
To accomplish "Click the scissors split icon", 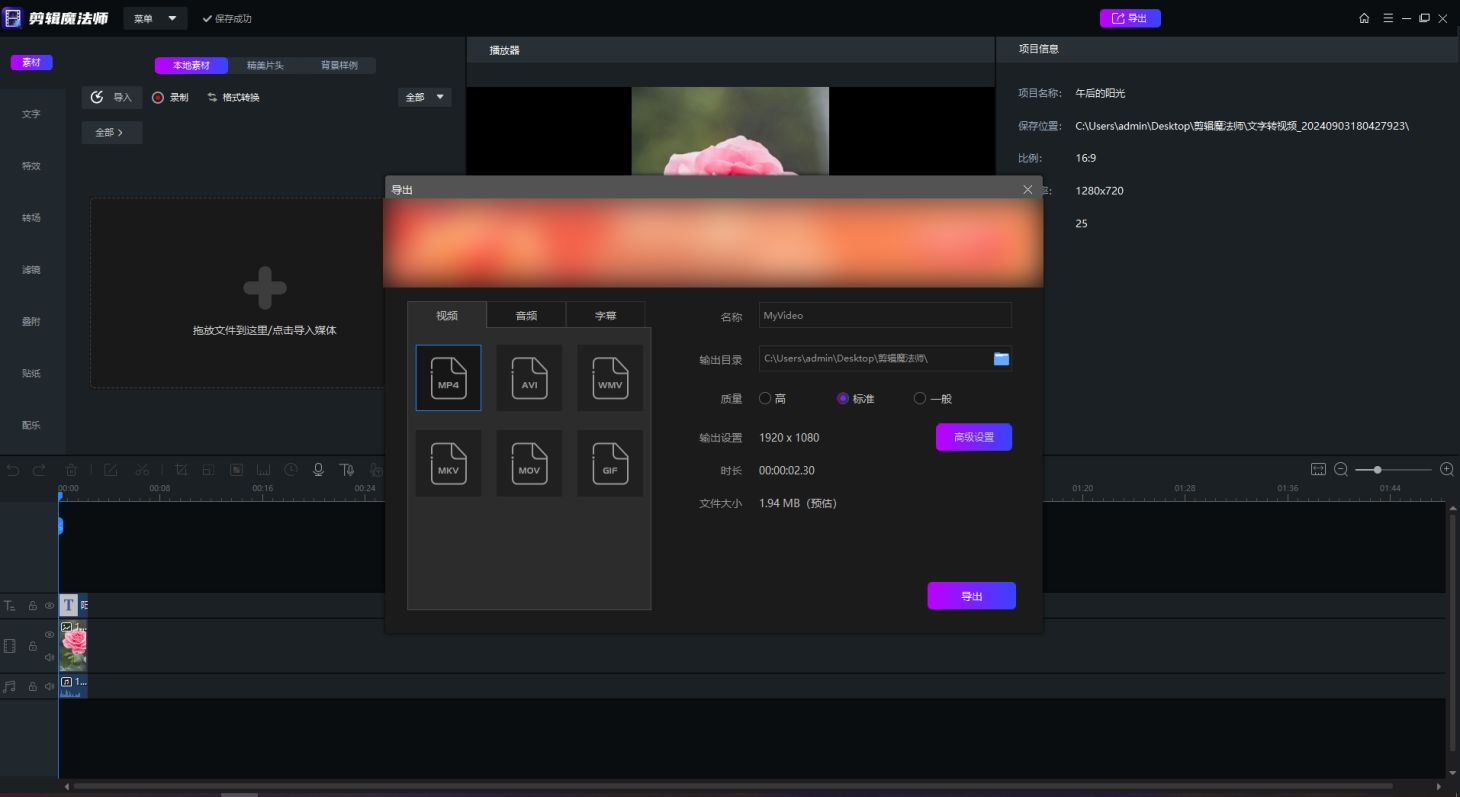I will click(x=142, y=469).
